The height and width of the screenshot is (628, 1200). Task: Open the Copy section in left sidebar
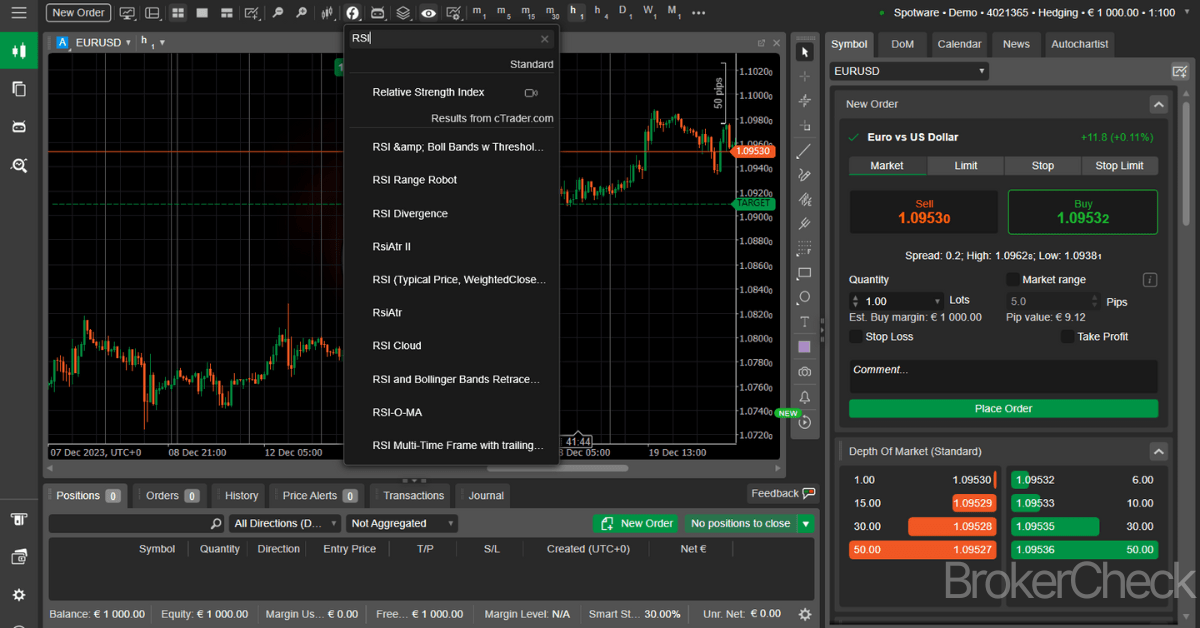click(19, 89)
